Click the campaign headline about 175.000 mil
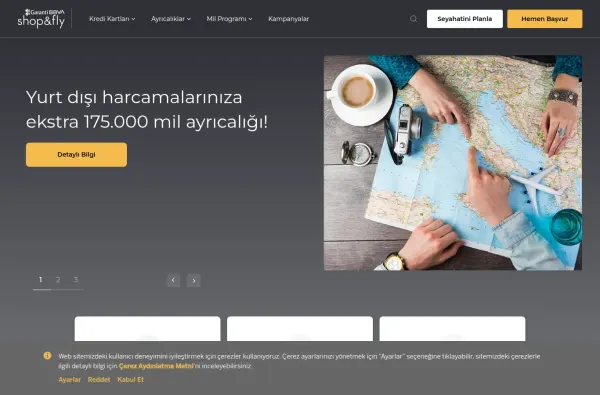This screenshot has width=600, height=395. click(x=147, y=109)
